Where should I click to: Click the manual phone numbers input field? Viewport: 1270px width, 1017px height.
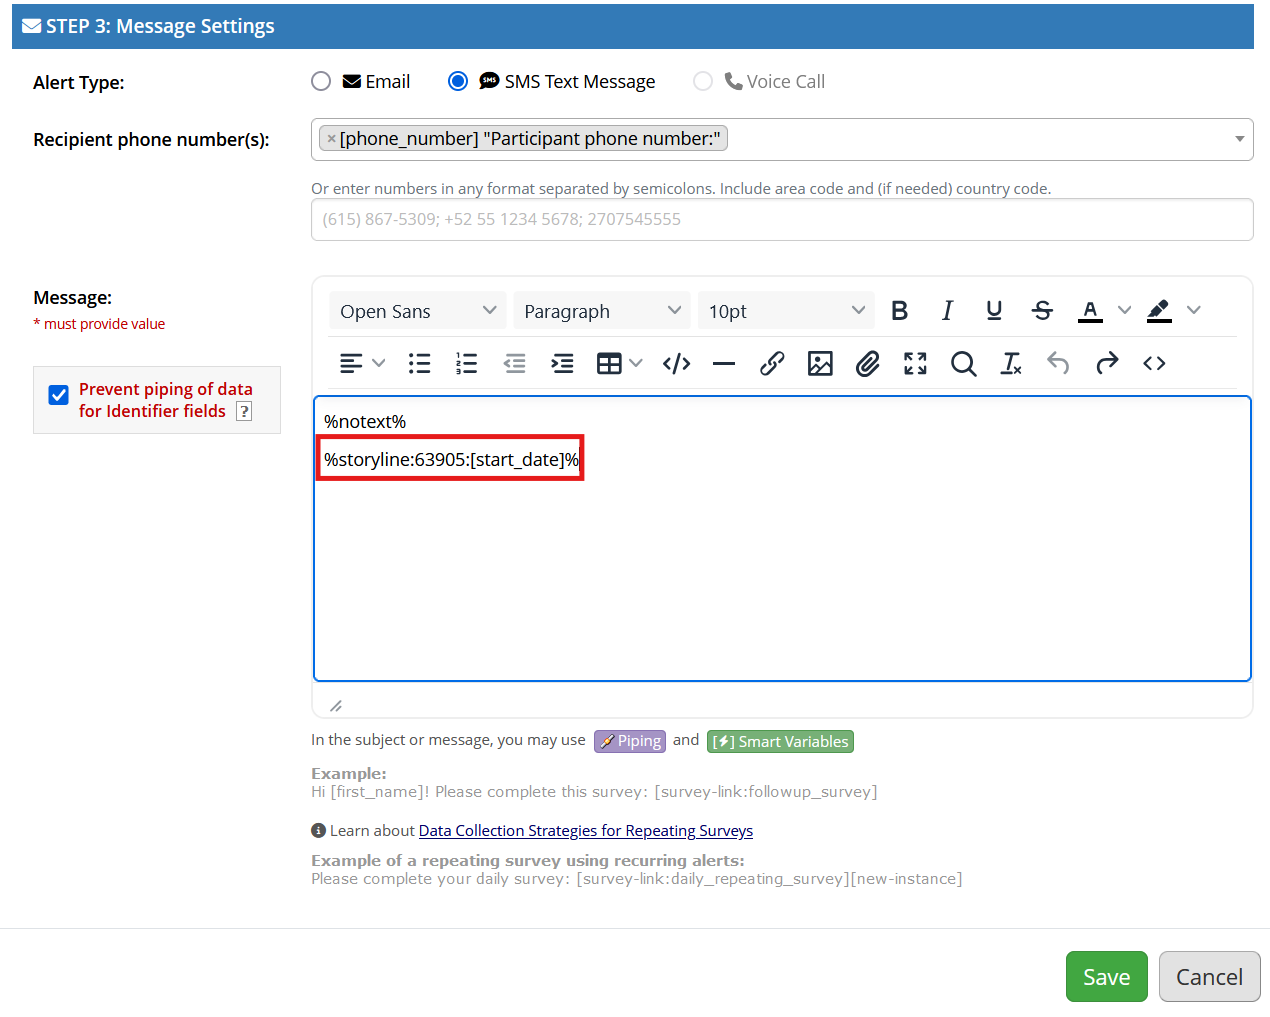pyautogui.click(x=782, y=219)
